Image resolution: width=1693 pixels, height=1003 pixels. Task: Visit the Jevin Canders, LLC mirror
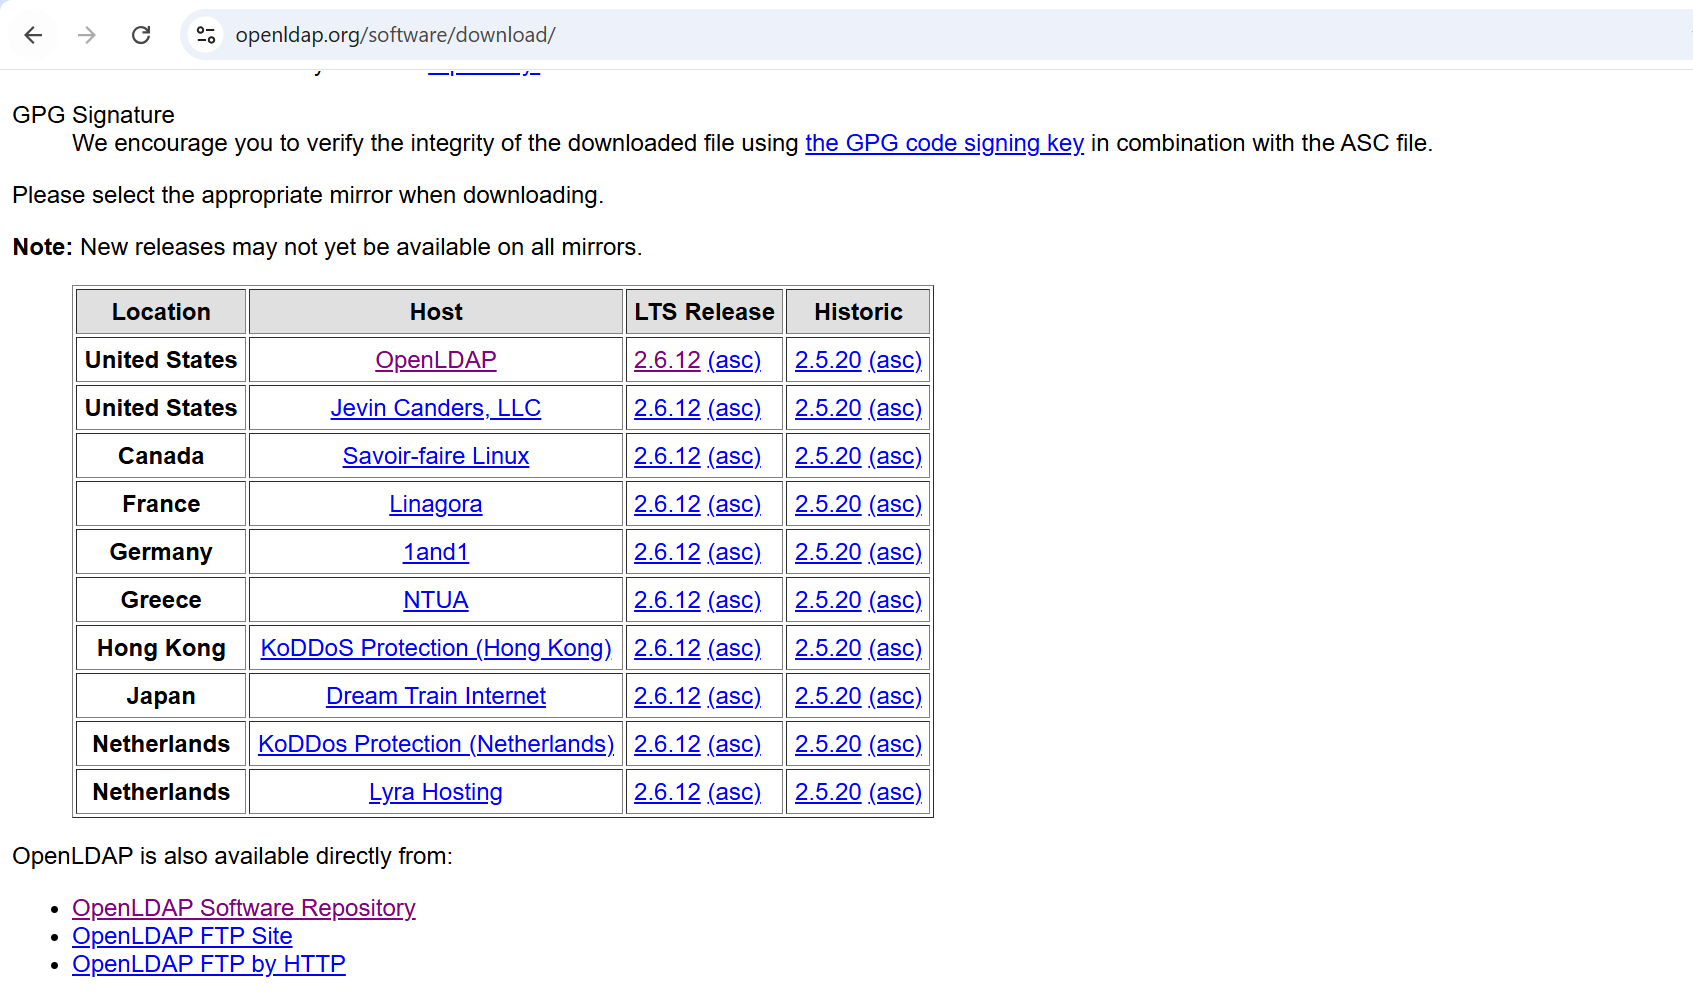435,408
